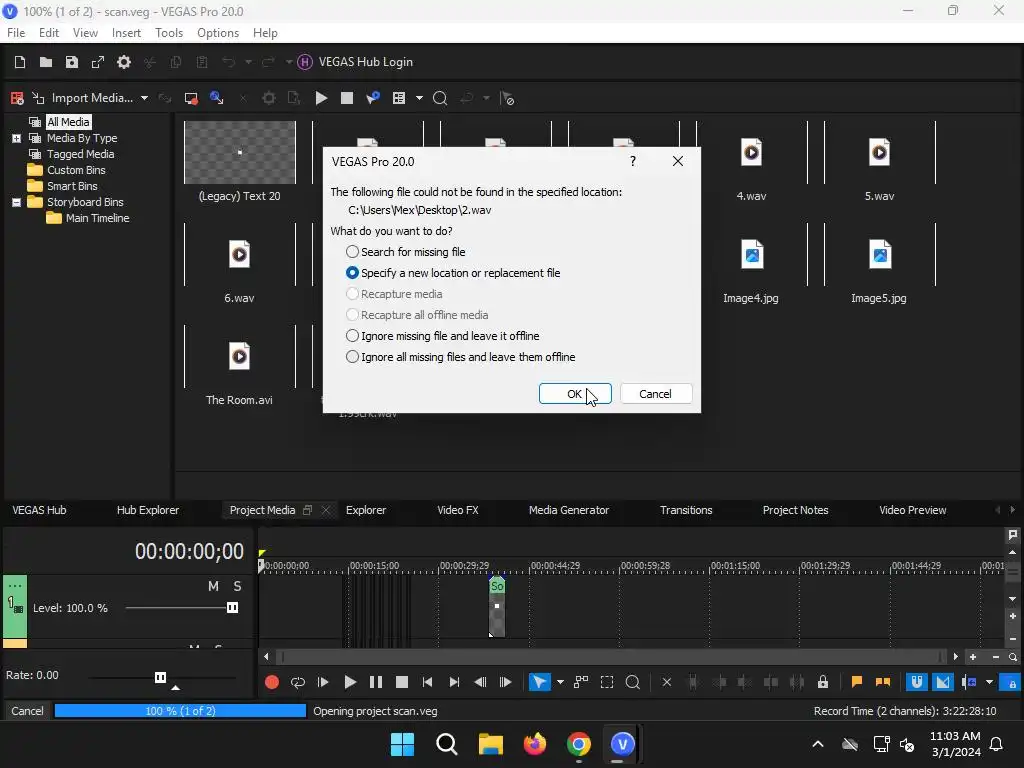Open the auto ripple dropdown arrow
This screenshot has width=1024, height=768.
(x=989, y=682)
